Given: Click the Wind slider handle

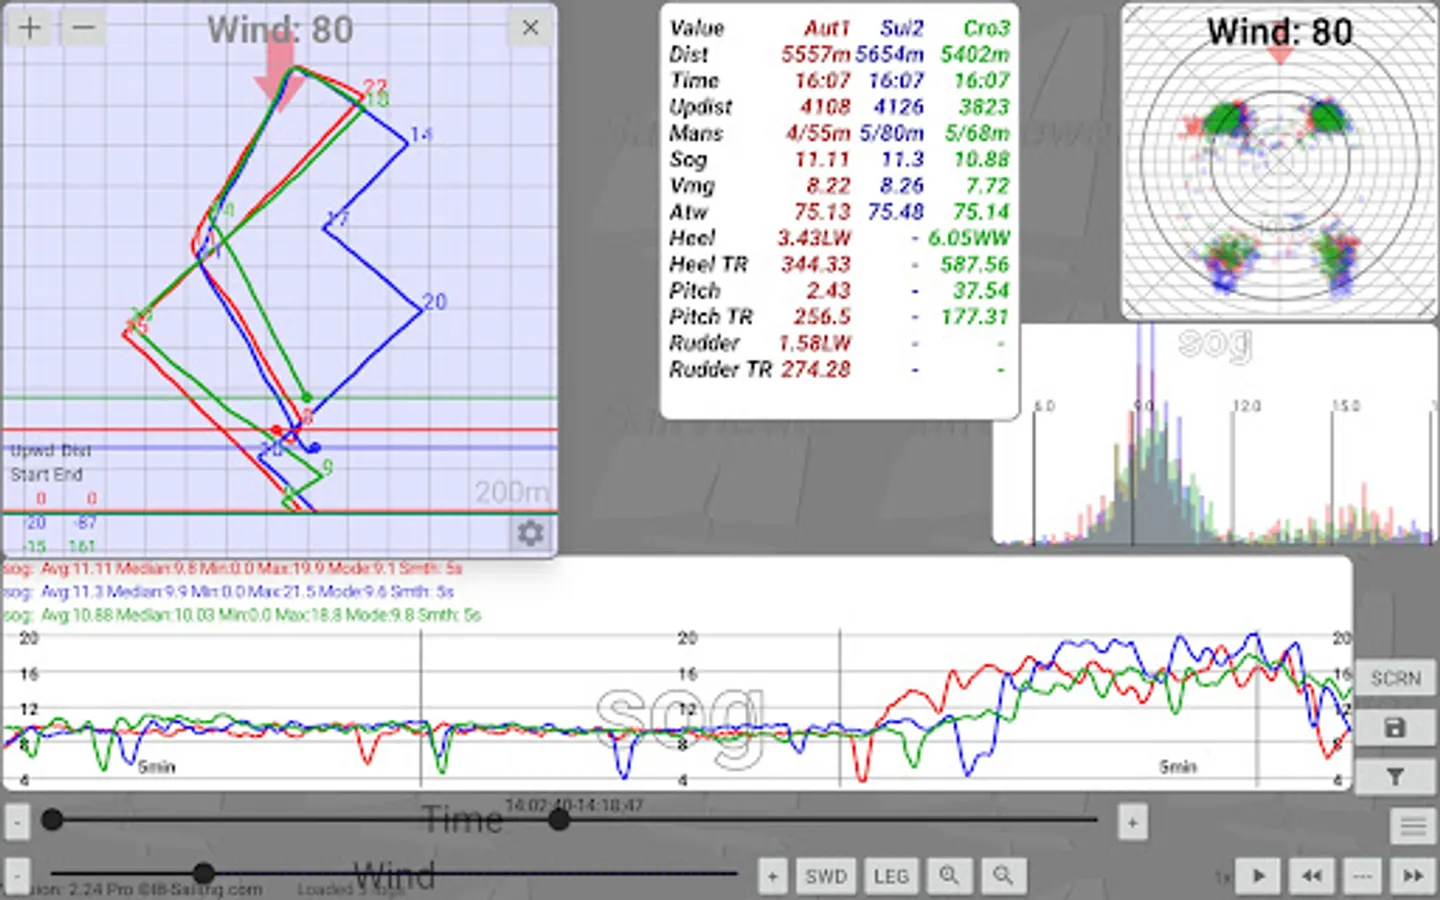Looking at the screenshot, I should coord(203,873).
